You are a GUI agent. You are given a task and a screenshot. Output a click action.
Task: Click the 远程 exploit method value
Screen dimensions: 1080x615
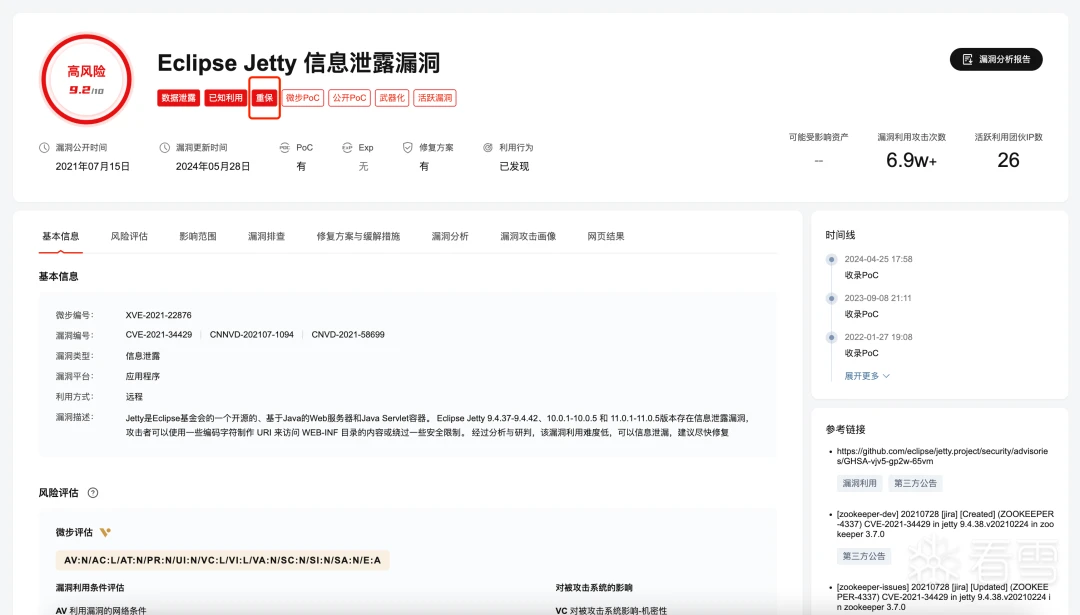point(134,397)
